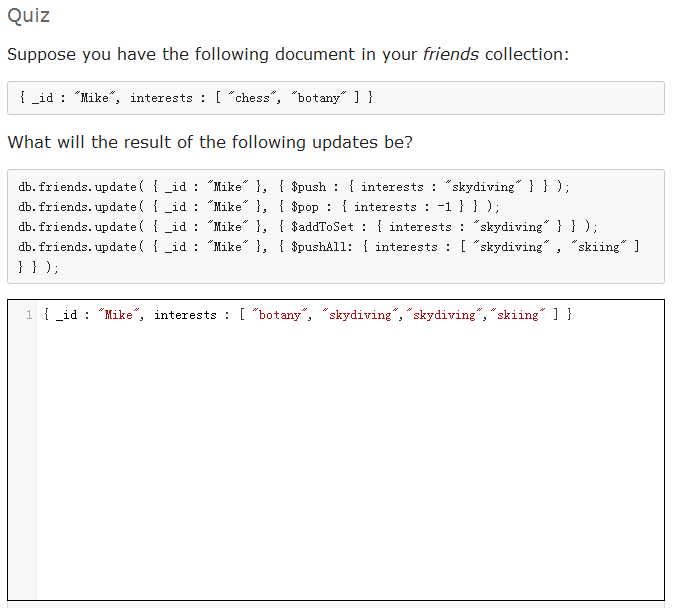Click "chess" in the sample document
678x608 pixels.
249,98
